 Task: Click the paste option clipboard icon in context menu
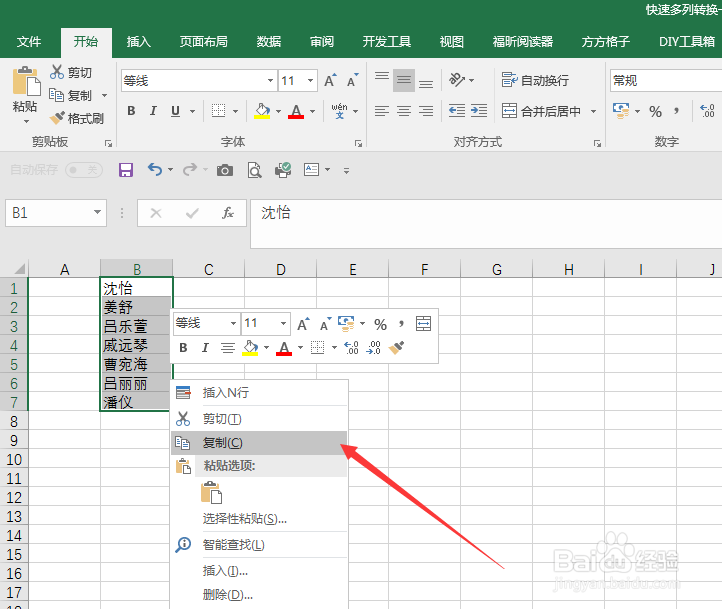(211, 493)
